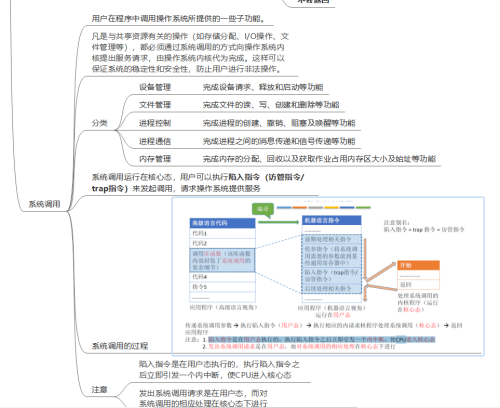The image size is (500, 408).
Task: Click the highlighted 调用库函数 block in diagram
Action: click(222, 260)
